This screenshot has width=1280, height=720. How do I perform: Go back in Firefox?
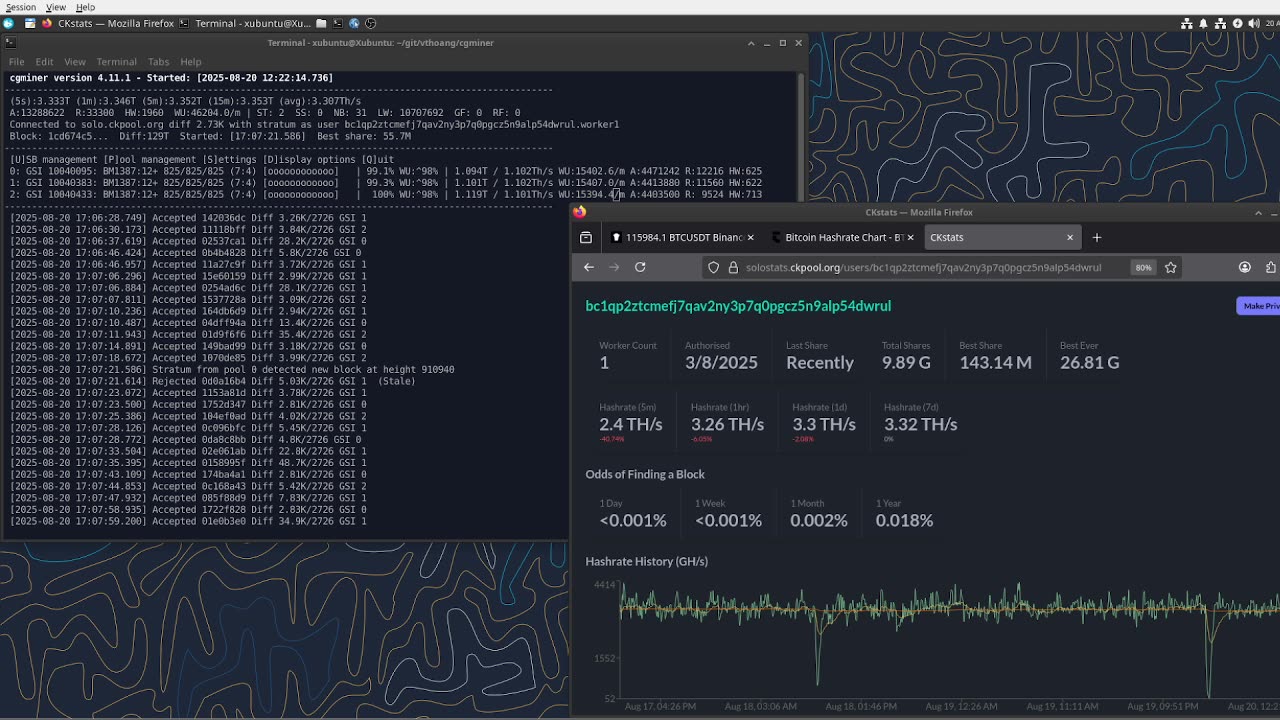[x=589, y=267]
